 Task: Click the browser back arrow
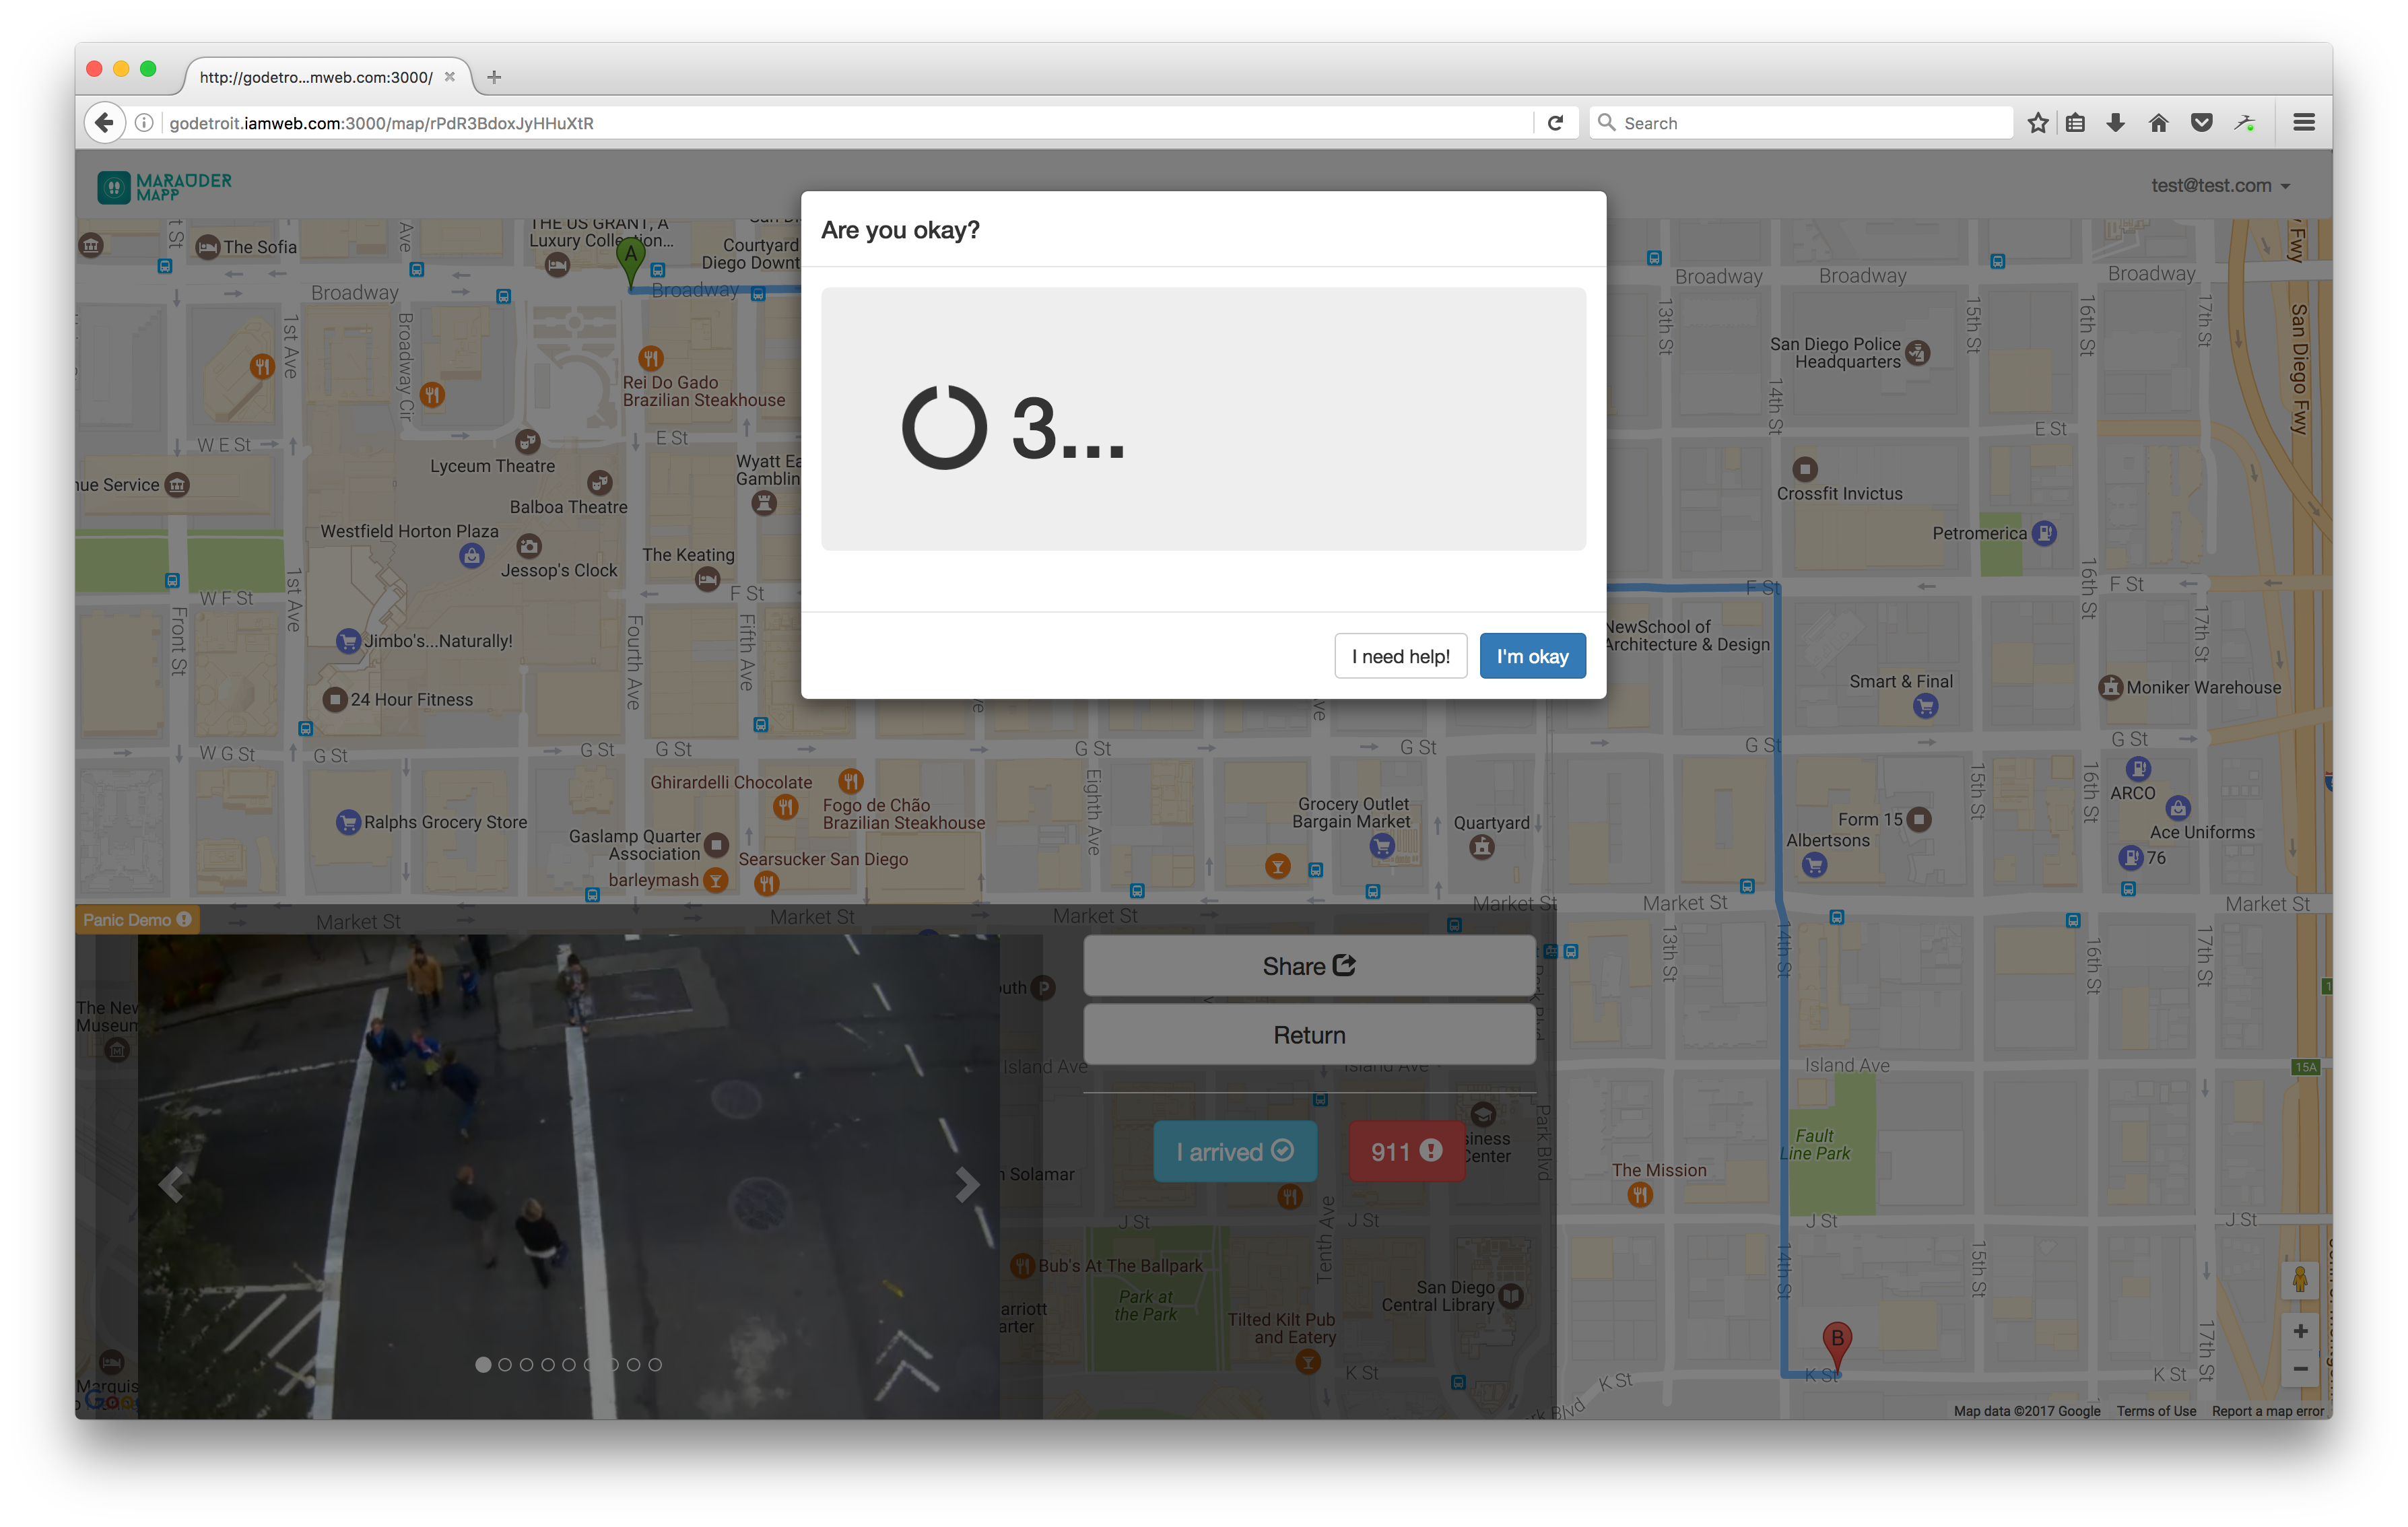pyautogui.click(x=104, y=123)
